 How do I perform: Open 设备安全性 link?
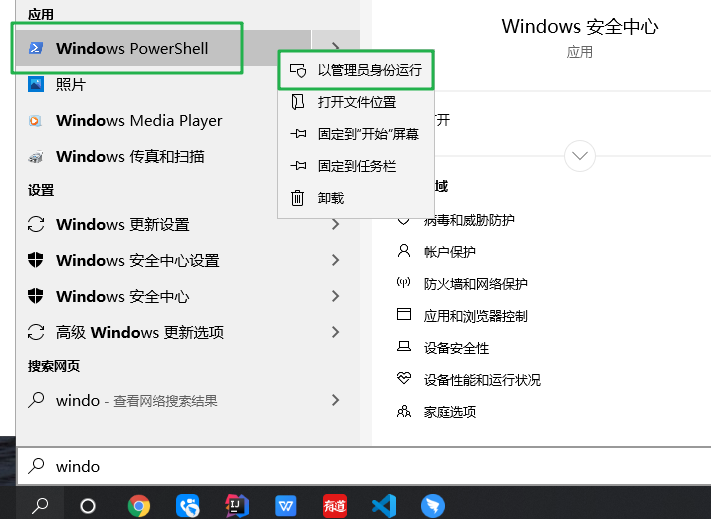(x=456, y=348)
